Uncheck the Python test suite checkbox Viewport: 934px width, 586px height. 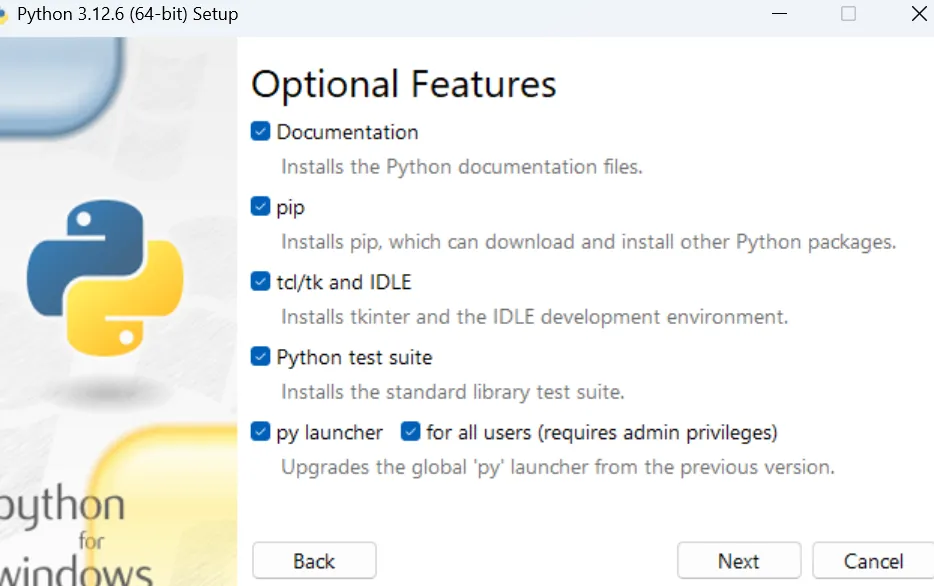[x=261, y=357]
